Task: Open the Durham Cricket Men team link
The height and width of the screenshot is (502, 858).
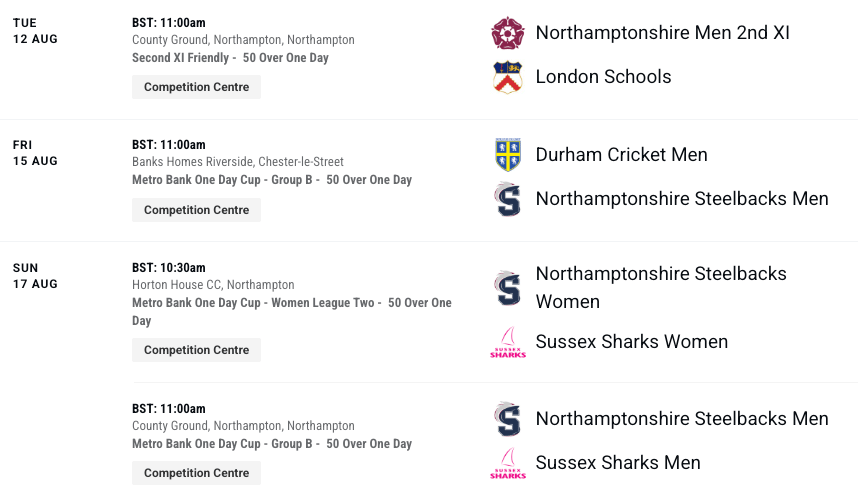Action: point(621,155)
